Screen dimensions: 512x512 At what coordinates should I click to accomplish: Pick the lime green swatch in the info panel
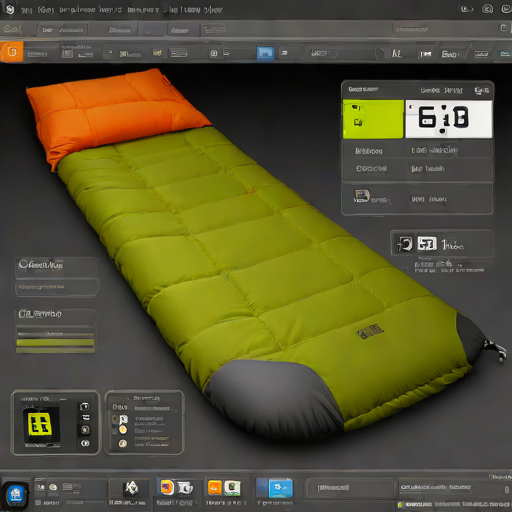point(373,119)
